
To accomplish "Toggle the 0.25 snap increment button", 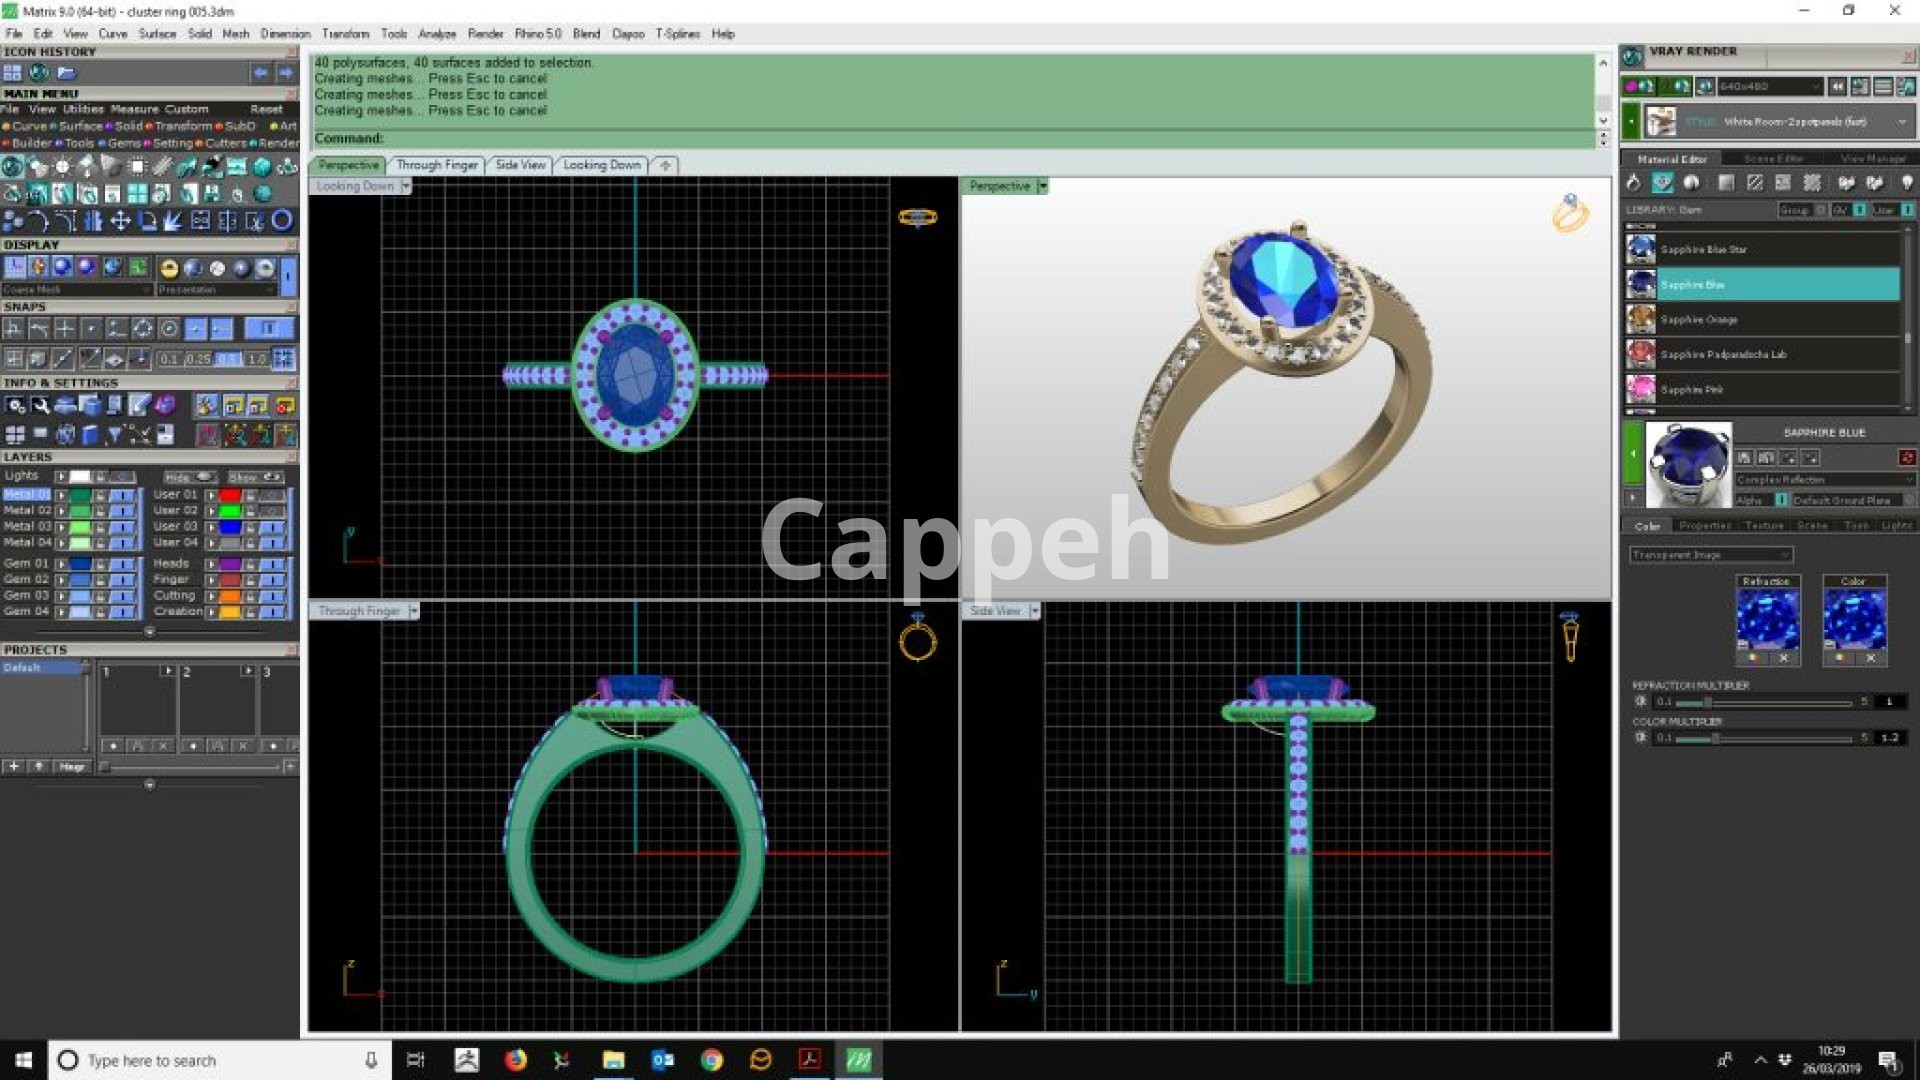I will 198,359.
